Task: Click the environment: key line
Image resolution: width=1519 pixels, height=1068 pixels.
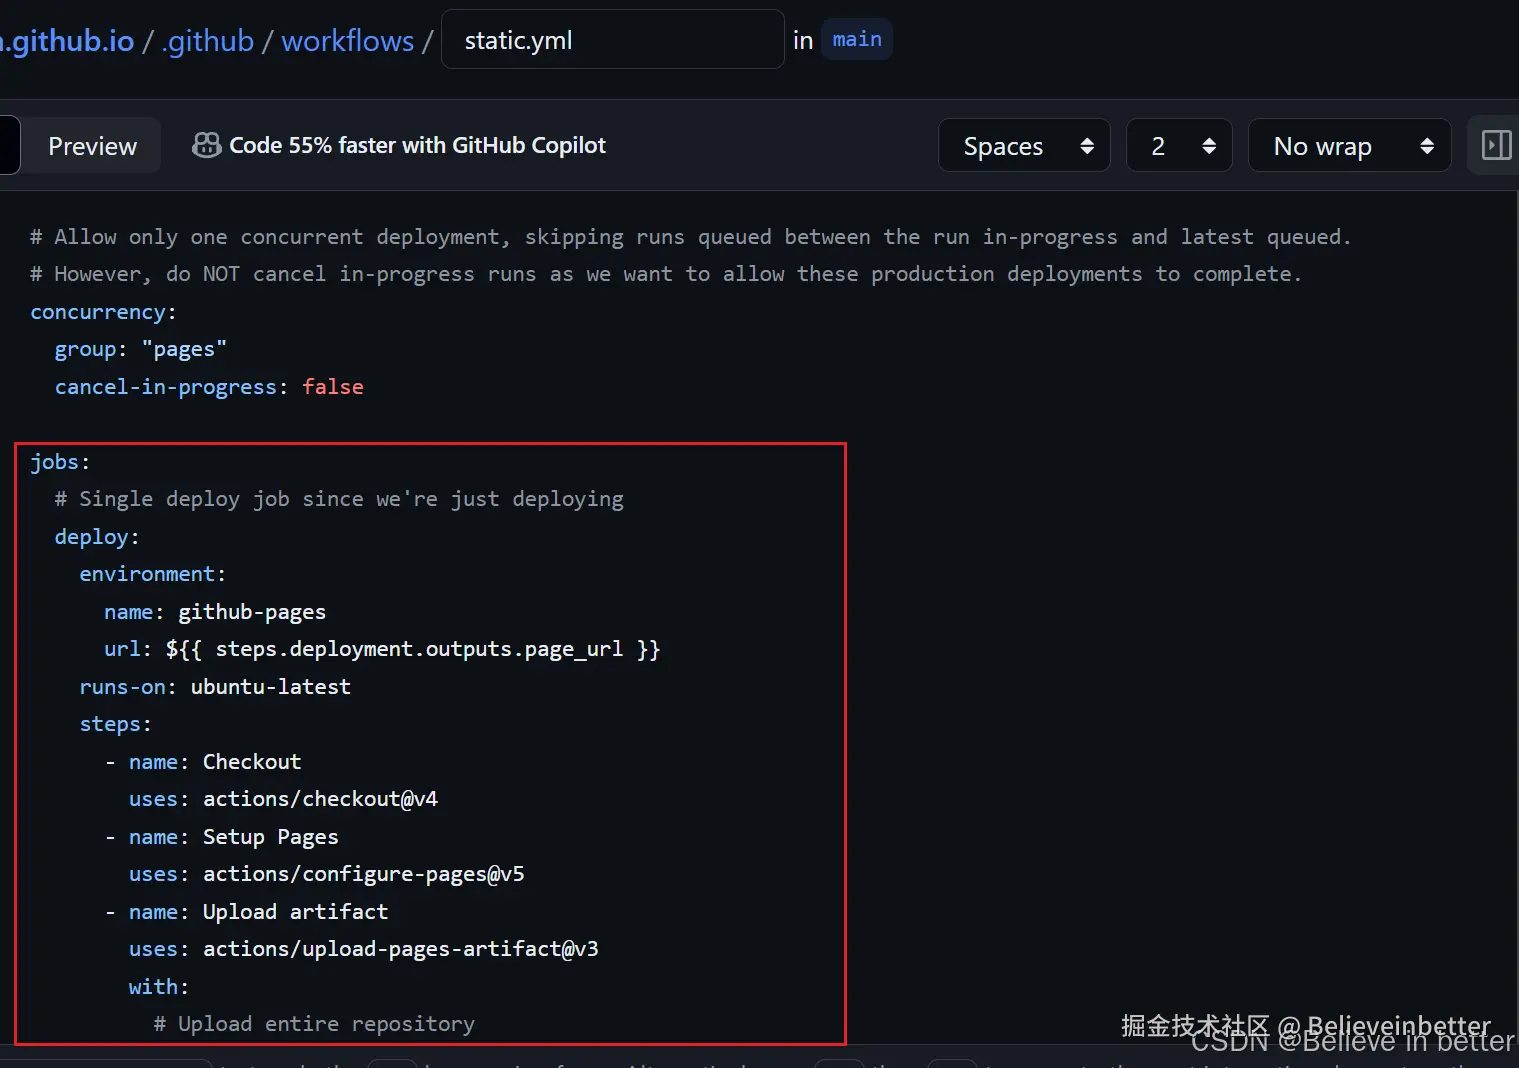Action: click(x=153, y=574)
